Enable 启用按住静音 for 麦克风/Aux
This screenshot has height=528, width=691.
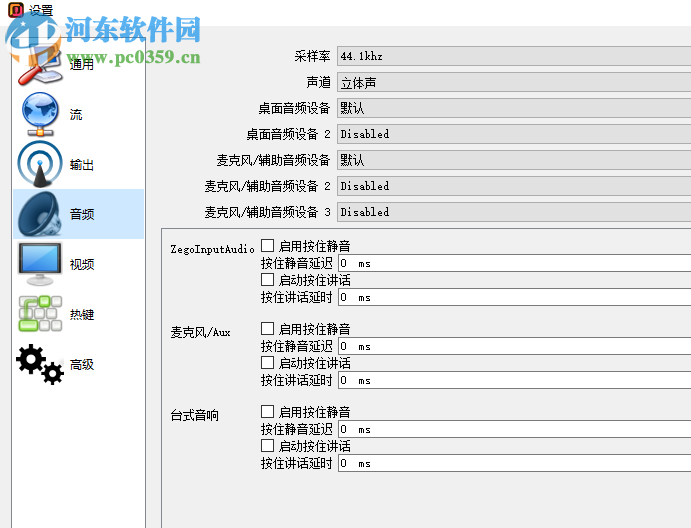(267, 328)
